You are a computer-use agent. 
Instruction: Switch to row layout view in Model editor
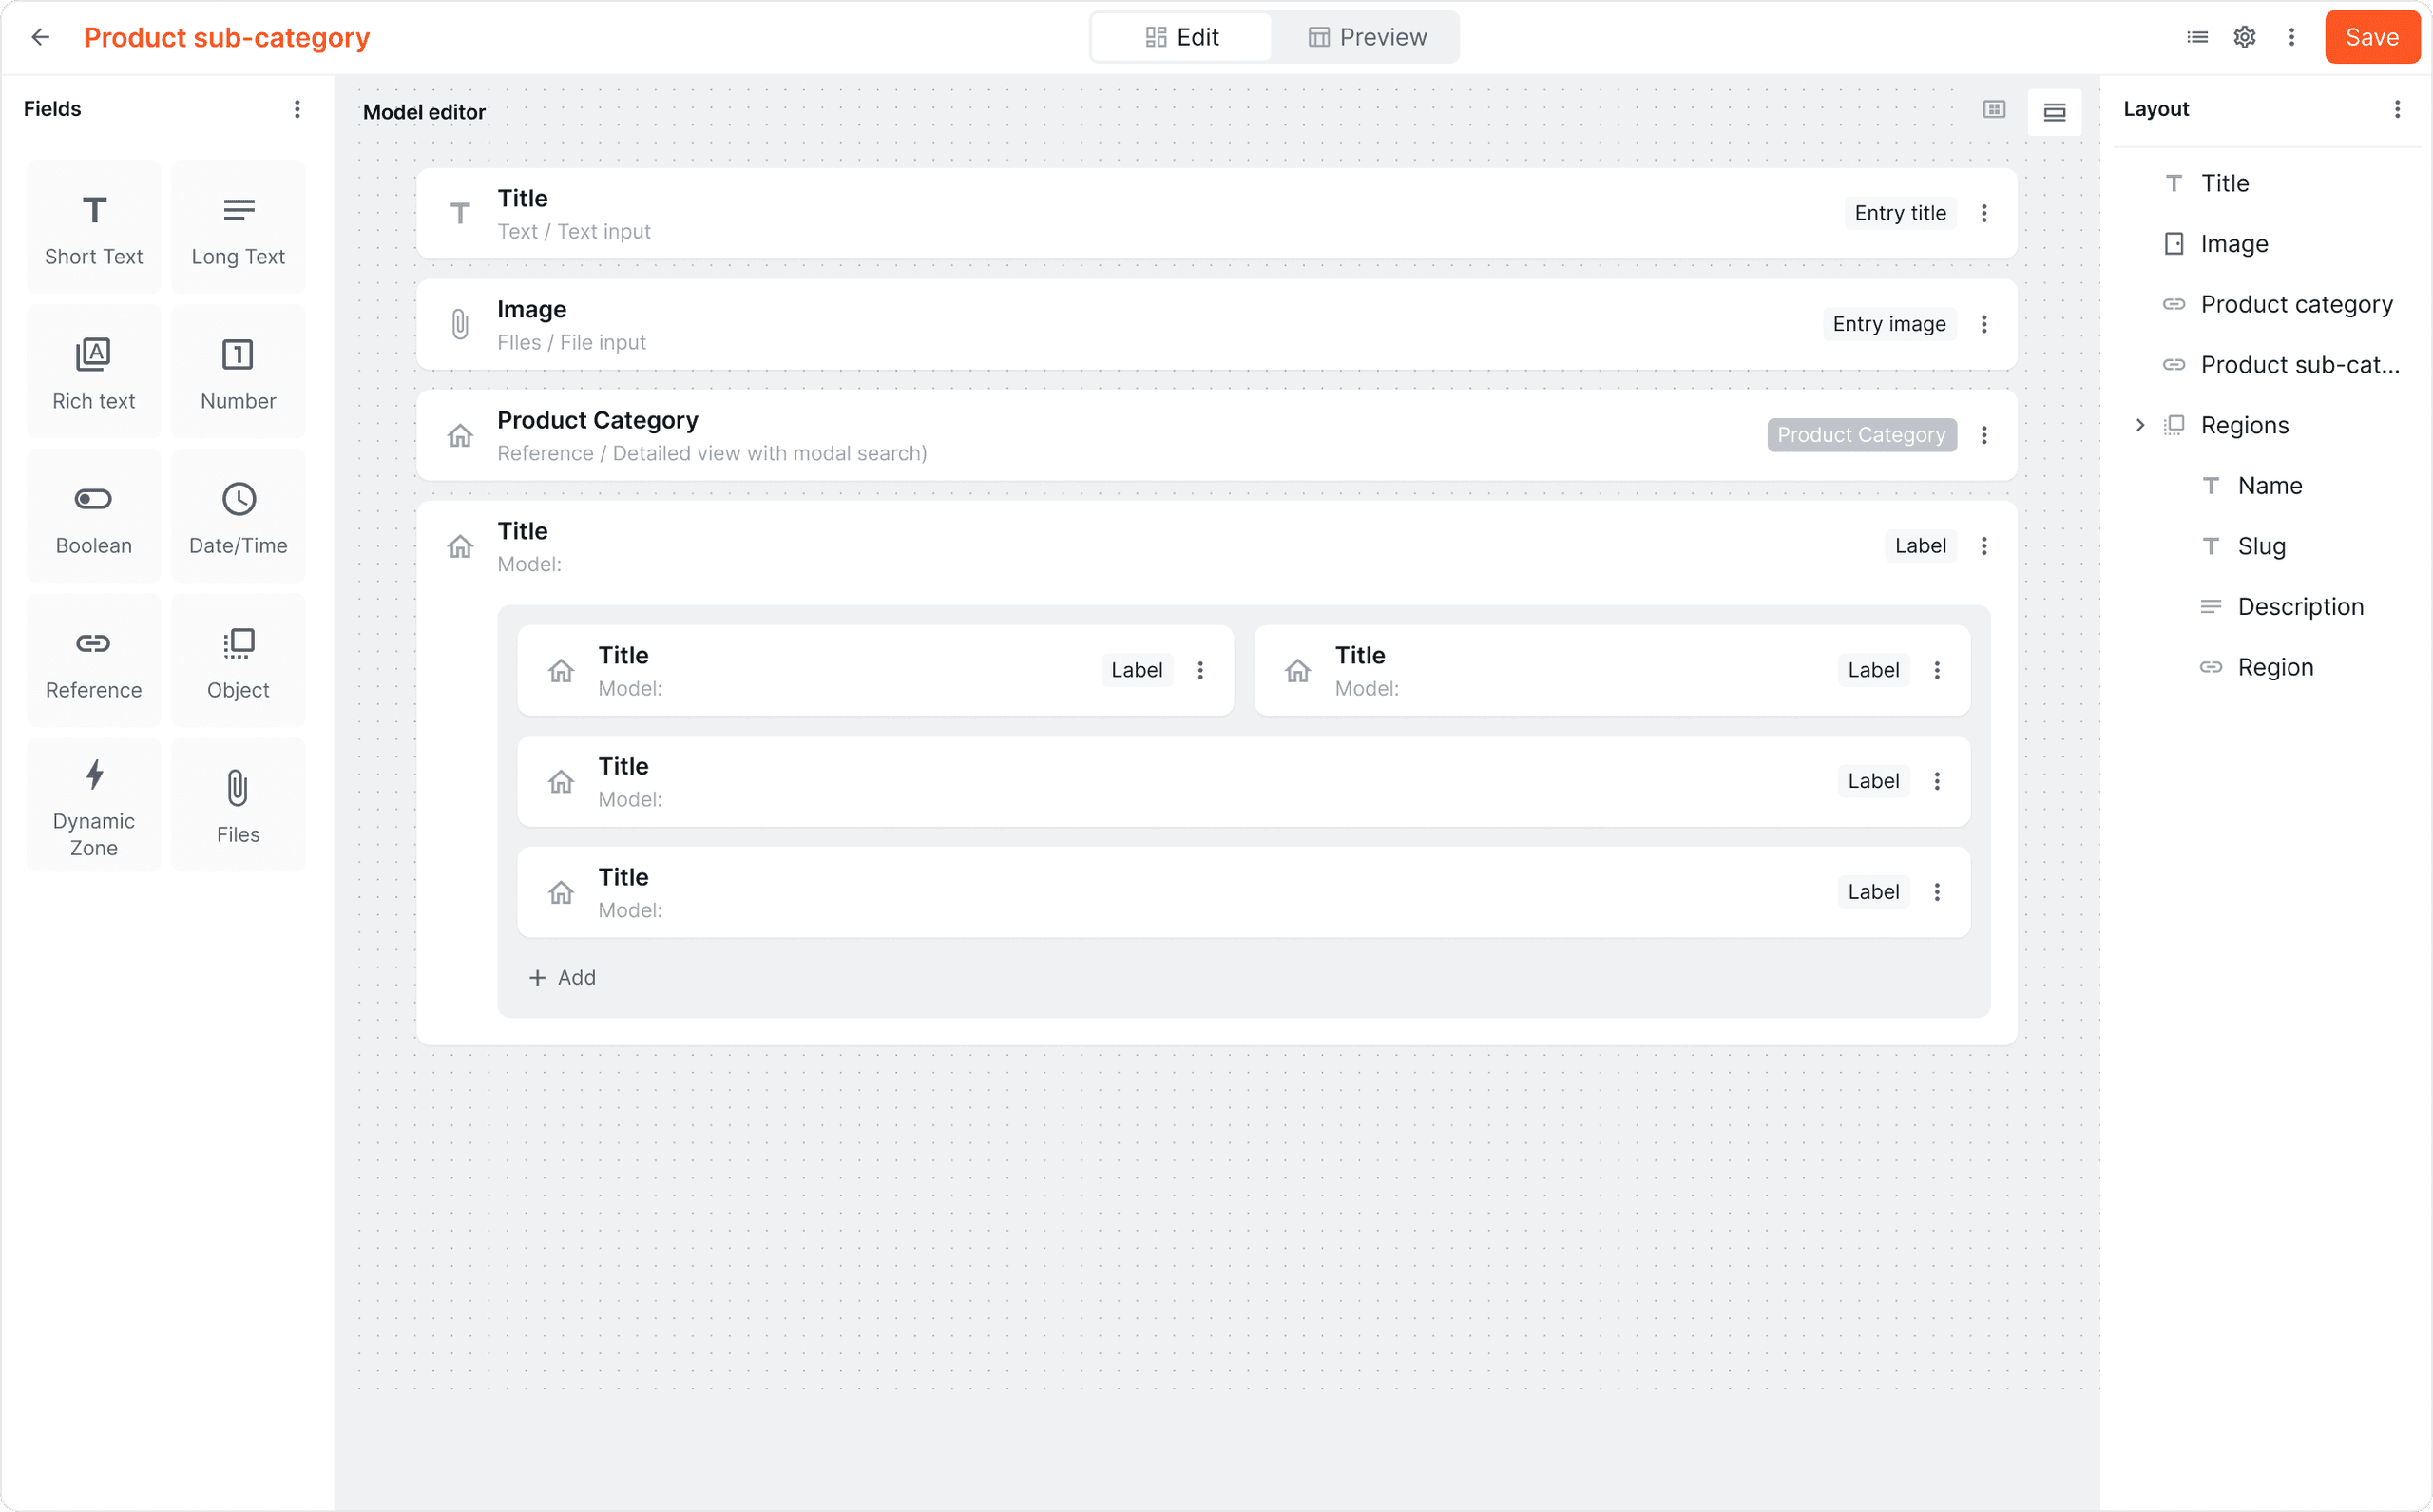2054,112
